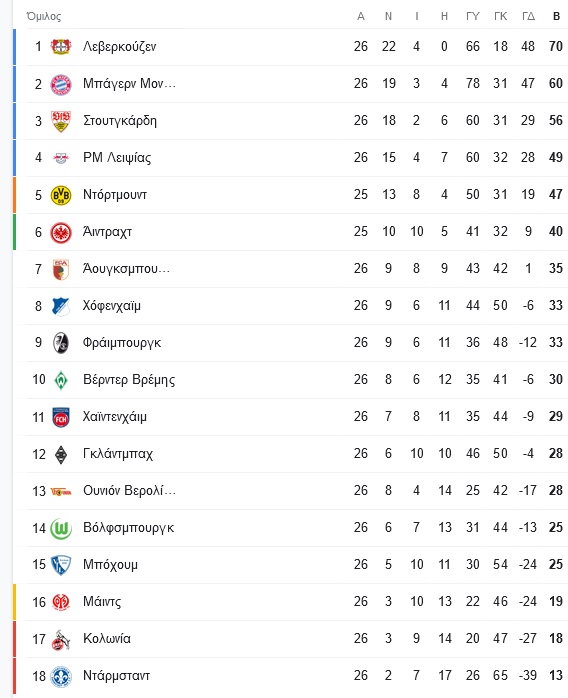
Task: Click the Bayern Munich crest icon
Action: [x=61, y=84]
